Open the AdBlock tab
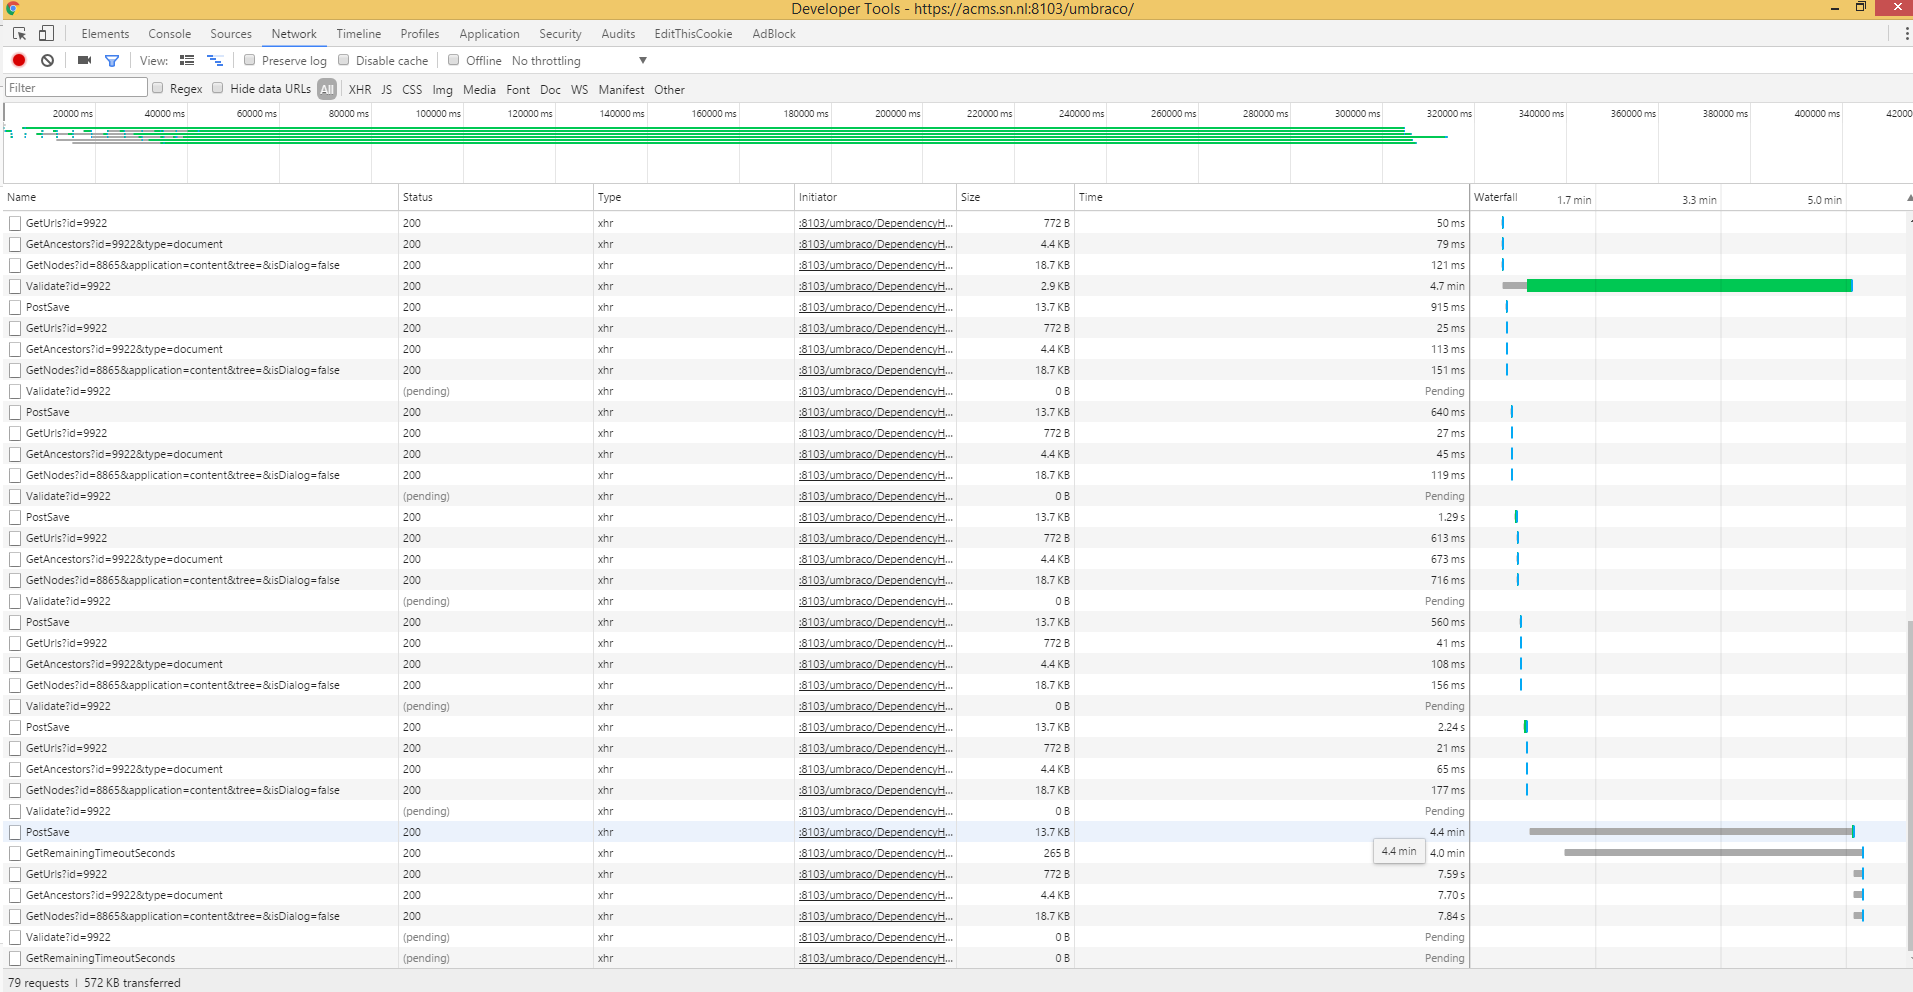1913x992 pixels. 774,34
